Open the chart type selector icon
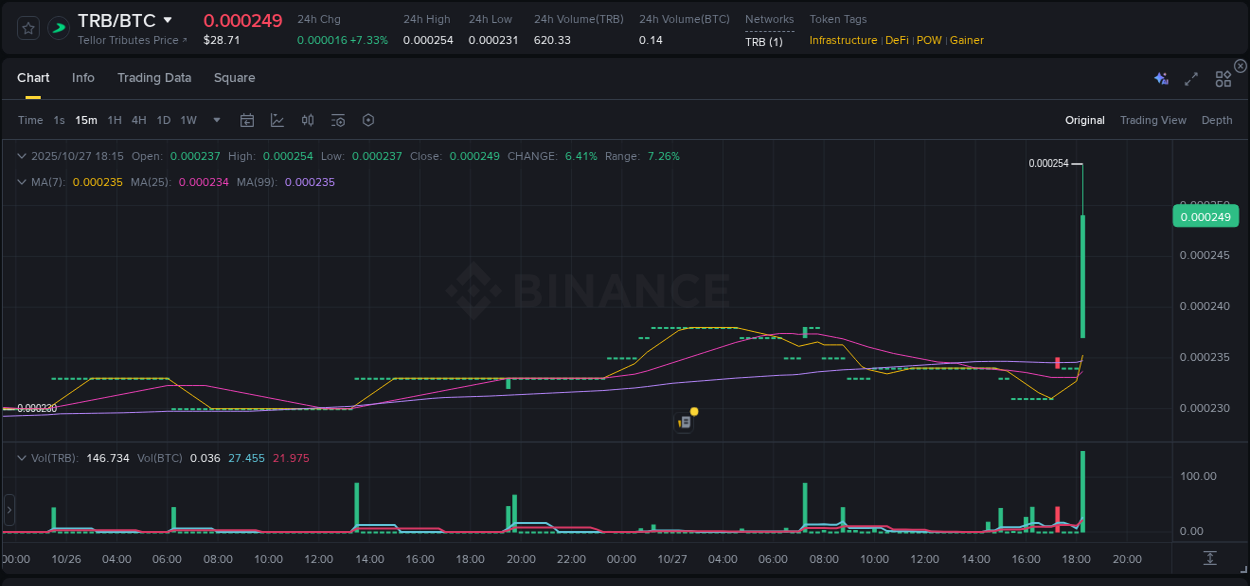Screen dimensions: 1250x586 click(x=277, y=120)
